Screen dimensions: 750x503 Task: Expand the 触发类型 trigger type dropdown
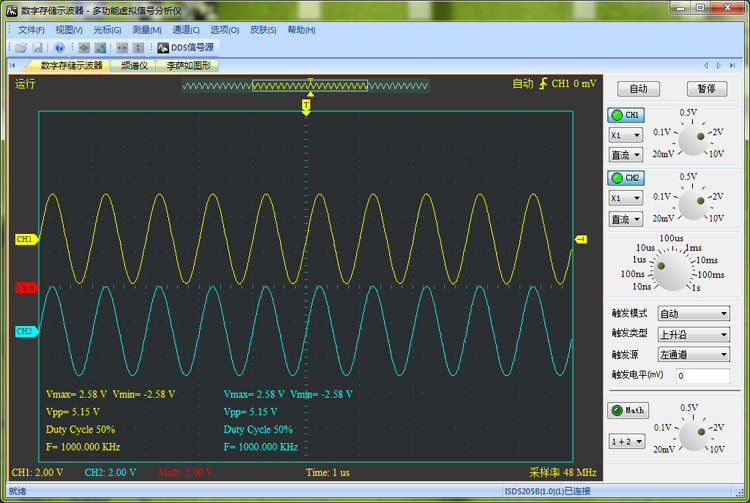coord(692,334)
